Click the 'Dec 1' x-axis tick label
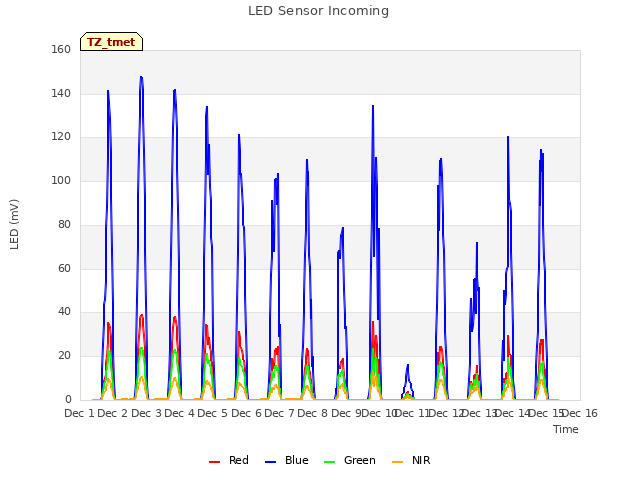Image resolution: width=640 pixels, height=480 pixels. (79, 413)
